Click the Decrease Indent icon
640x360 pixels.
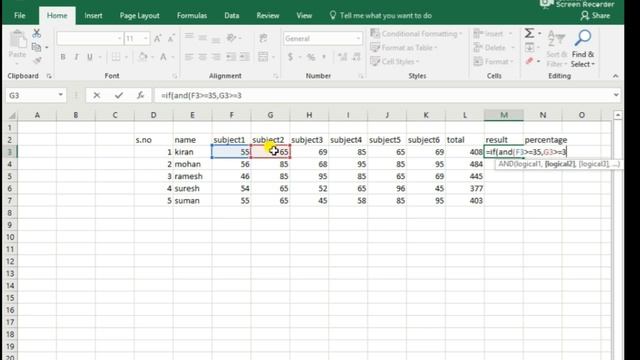231,57
